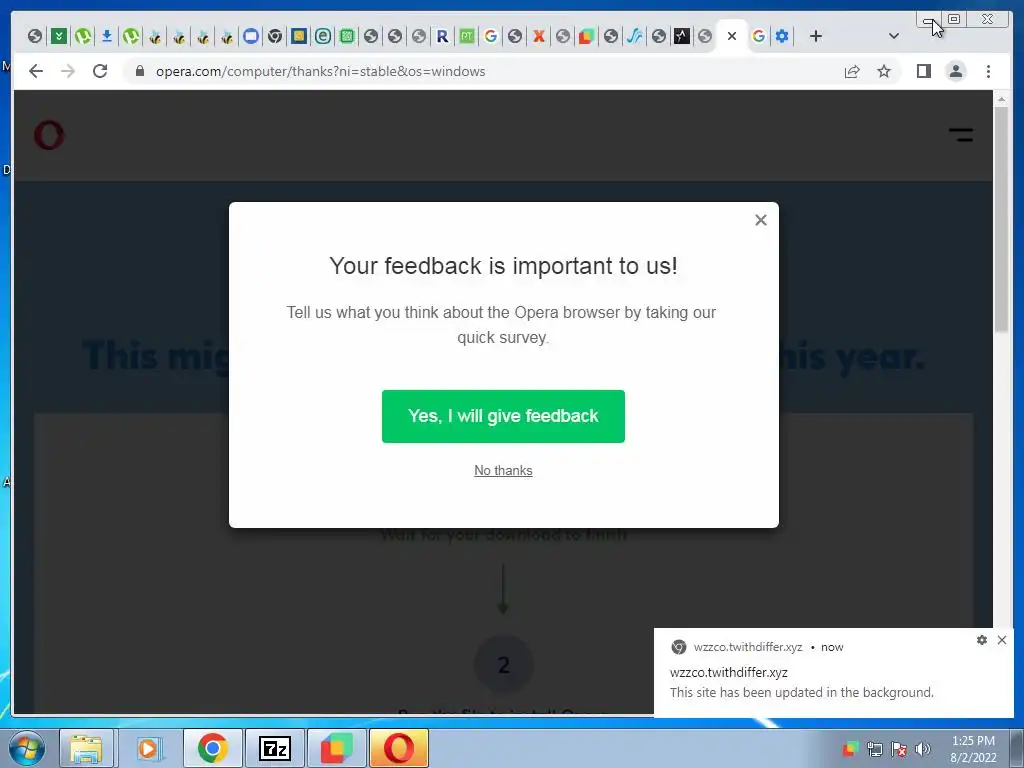1024x768 pixels.
Task: Switch to the blue download-arrow tab
Action: pyautogui.click(x=106, y=36)
